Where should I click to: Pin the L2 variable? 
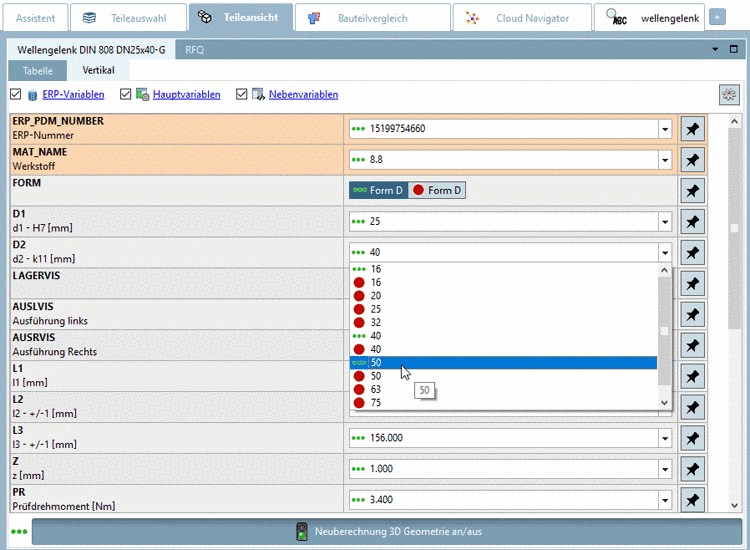pyautogui.click(x=692, y=407)
